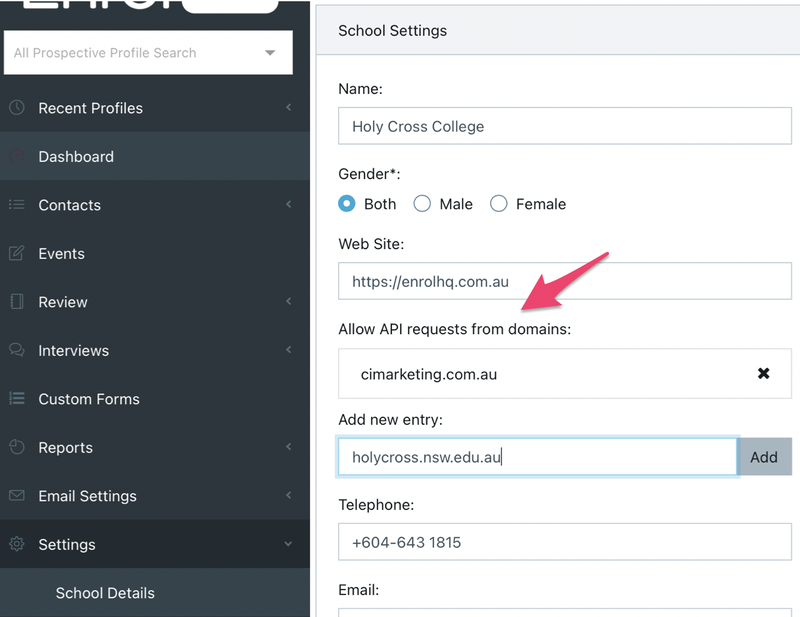Click the clock icon beside Recent Profiles
The image size is (800, 617).
16,108
